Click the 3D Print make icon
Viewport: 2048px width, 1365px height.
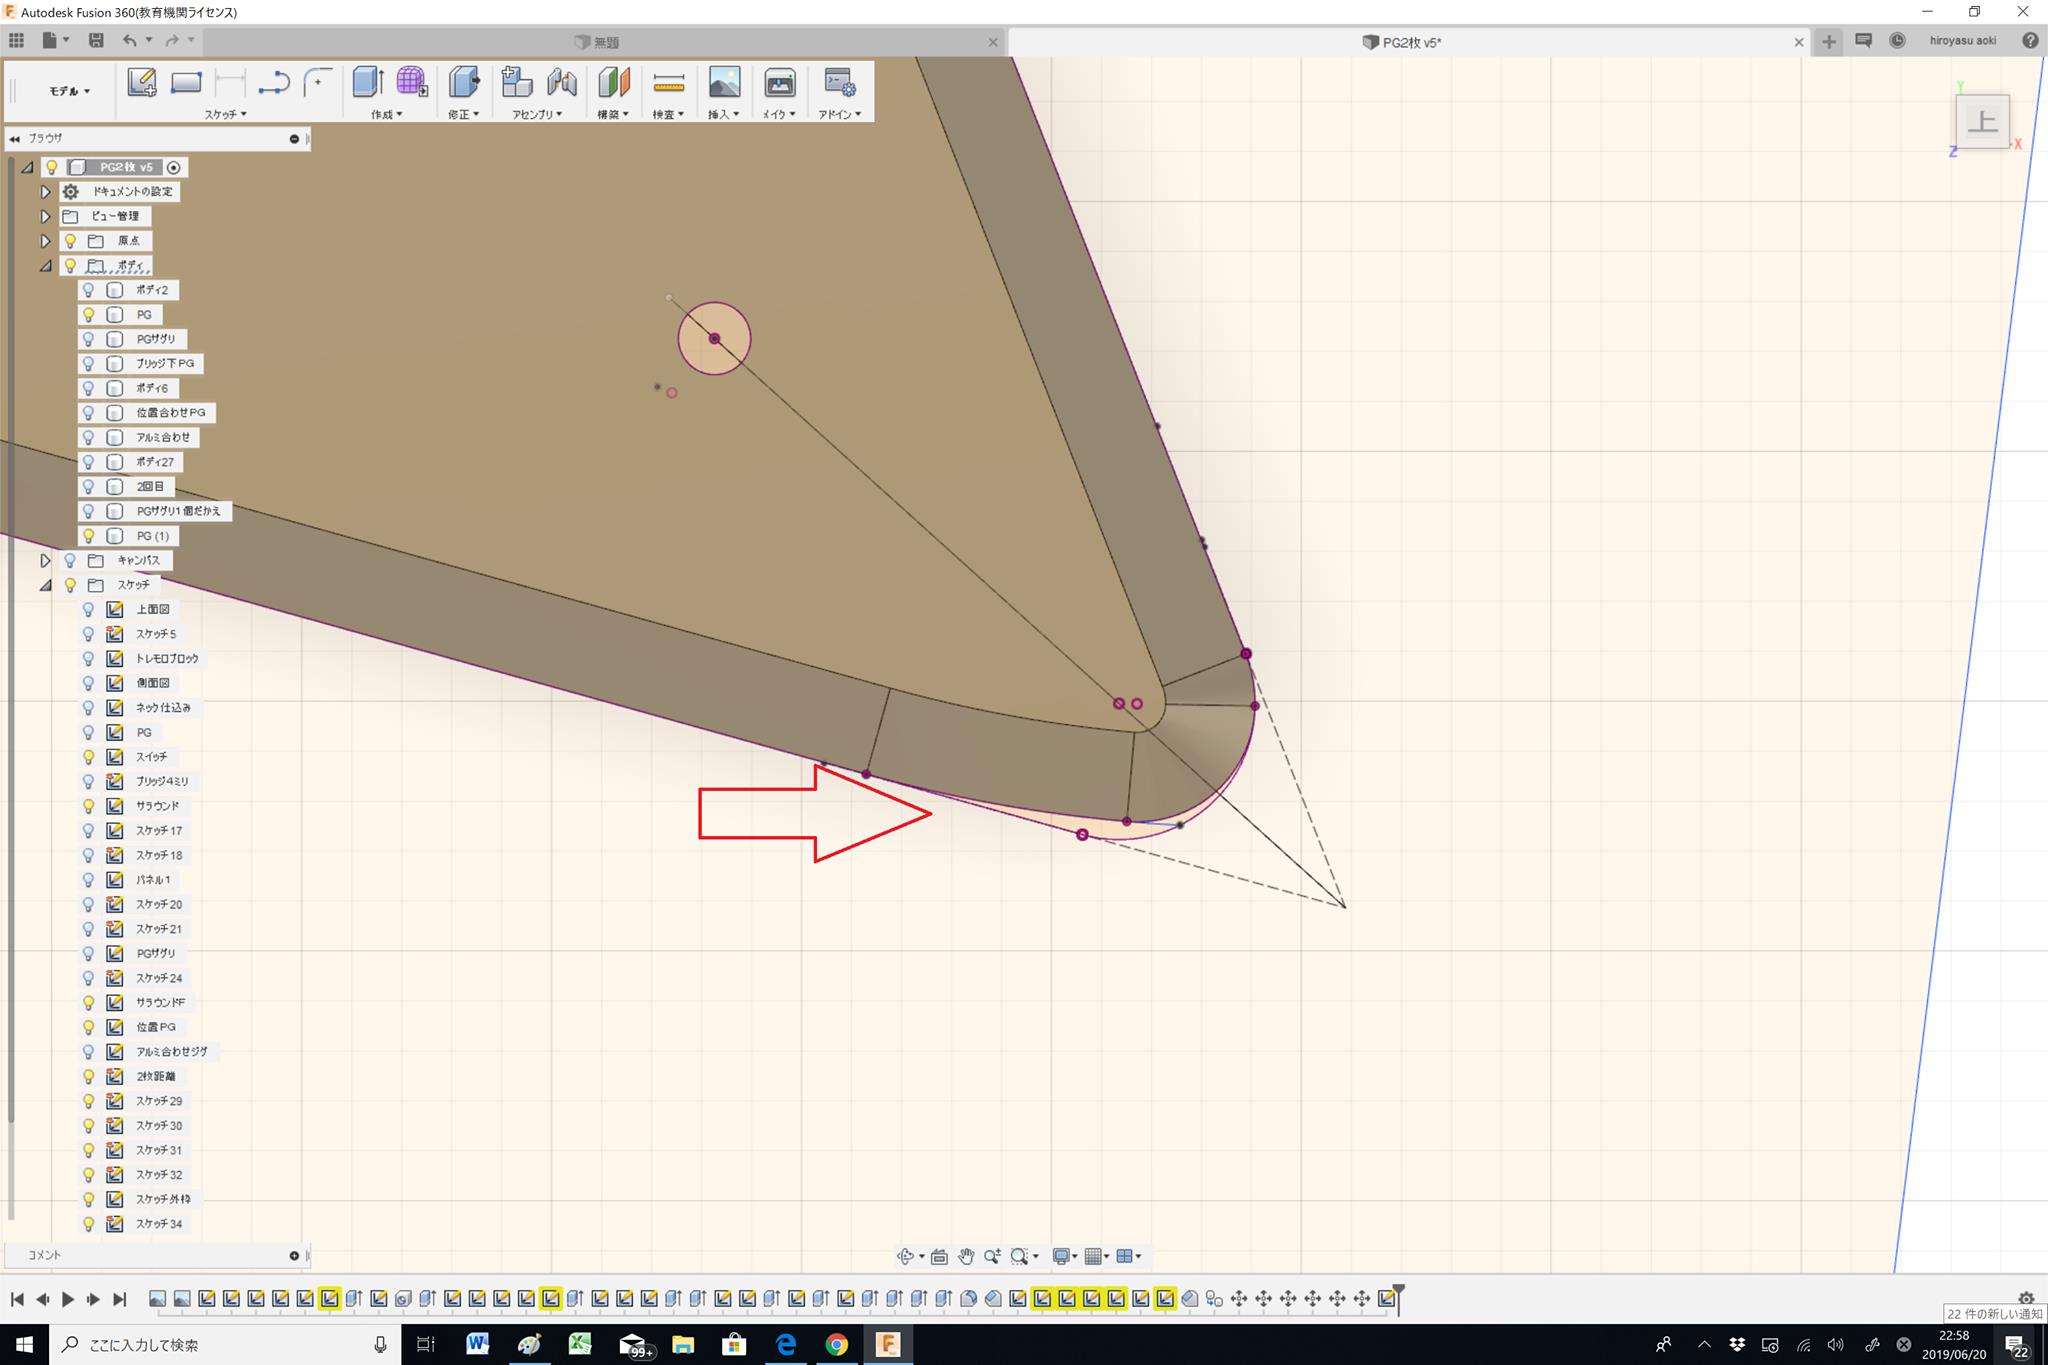[x=779, y=83]
